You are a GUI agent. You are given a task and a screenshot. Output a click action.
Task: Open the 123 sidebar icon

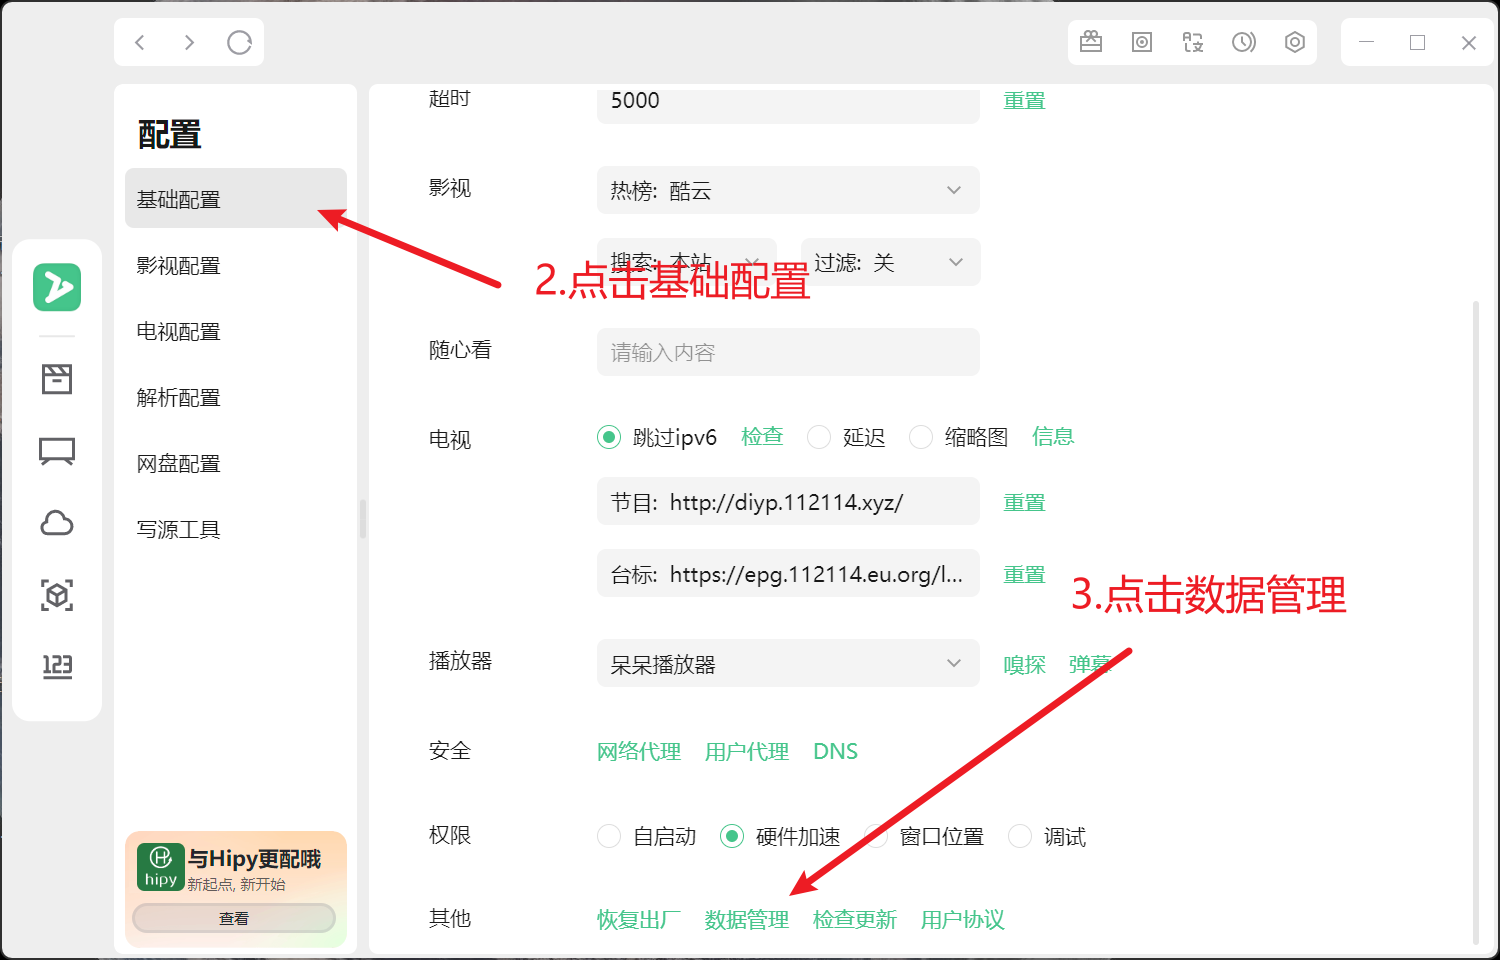(57, 667)
